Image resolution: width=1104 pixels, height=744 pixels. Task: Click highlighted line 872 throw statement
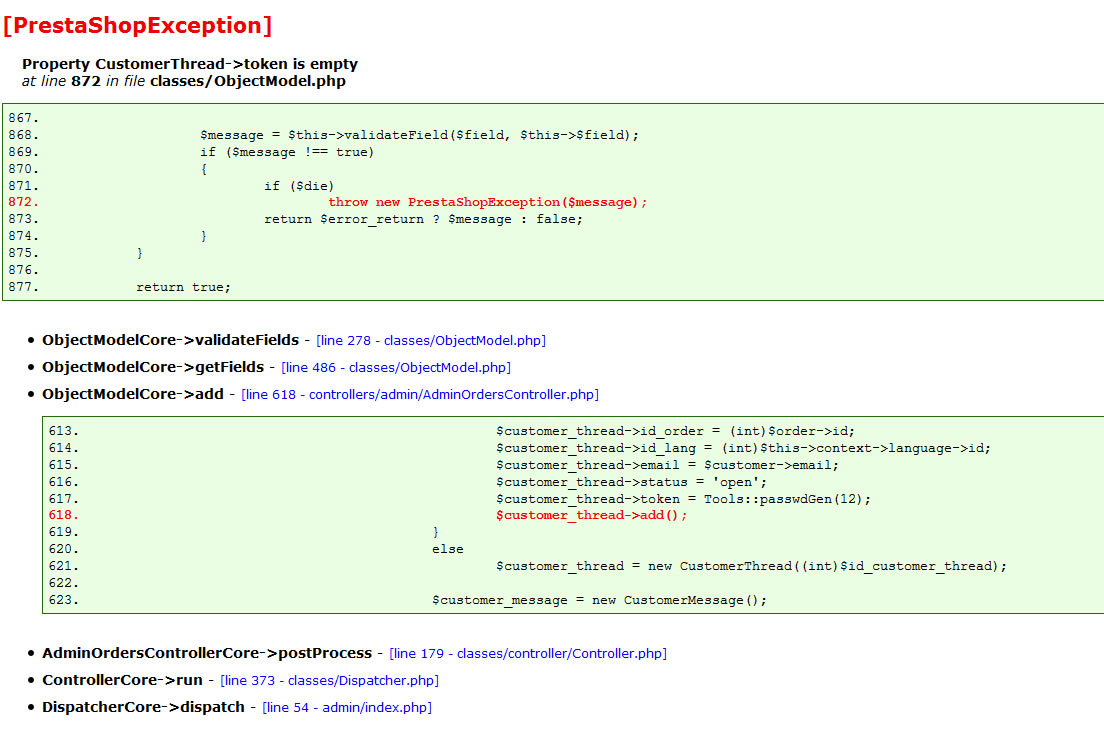487,203
